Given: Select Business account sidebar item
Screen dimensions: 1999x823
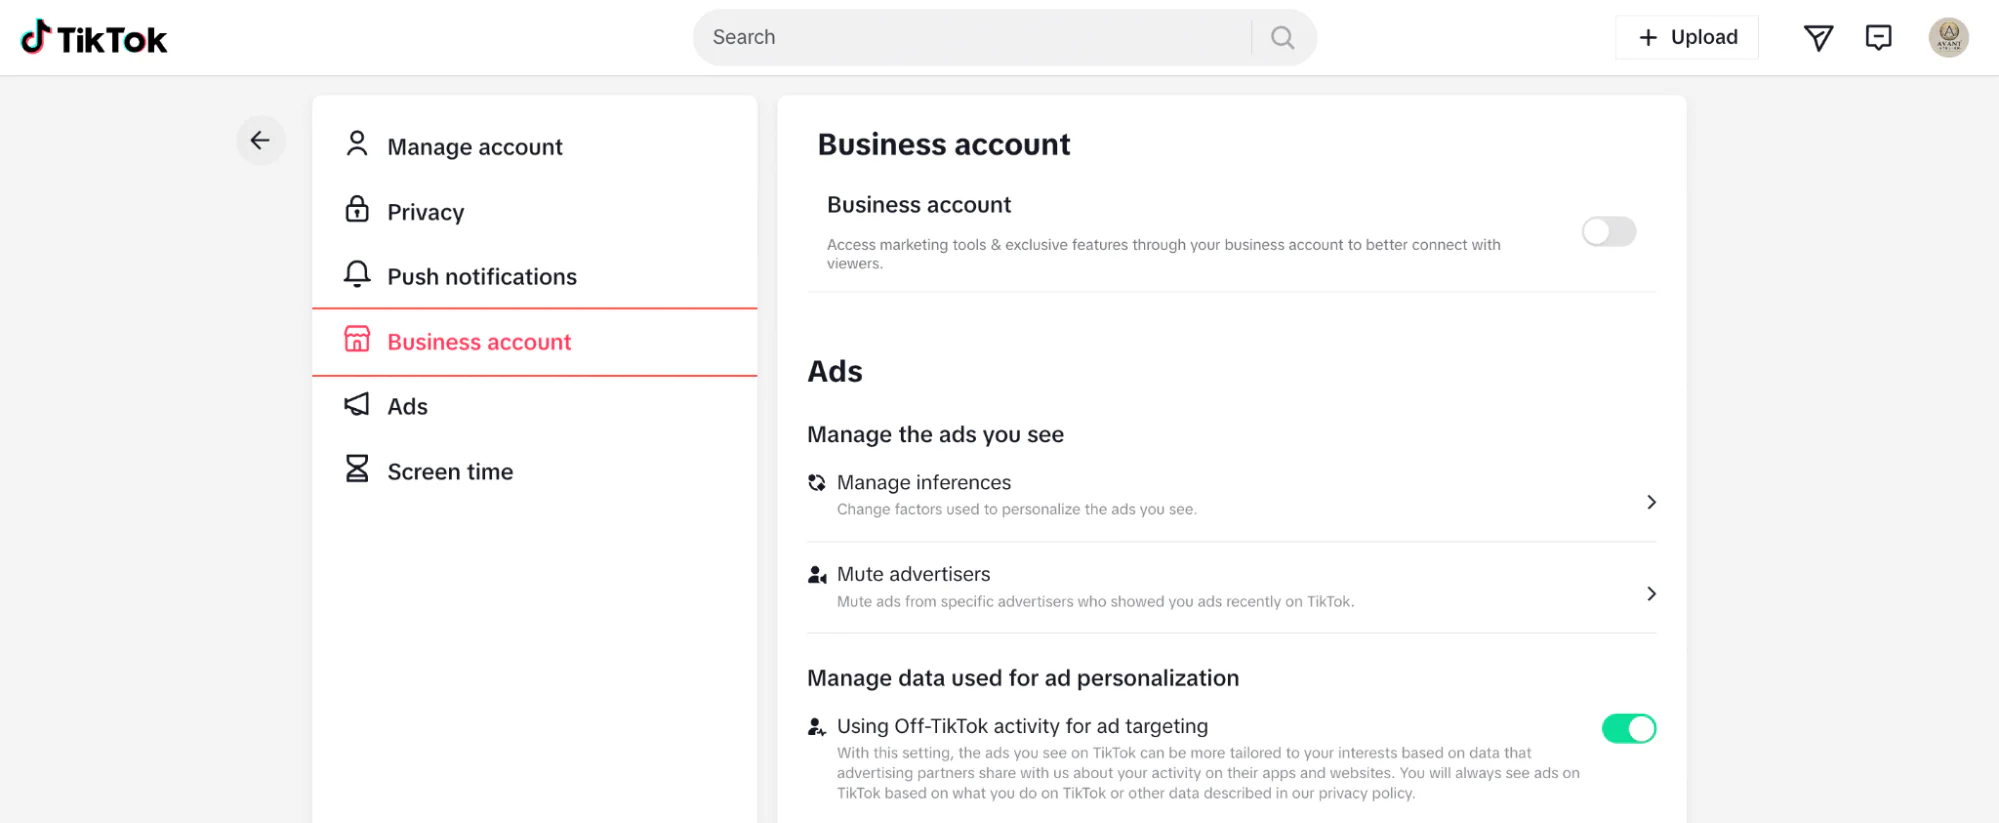Looking at the screenshot, I should point(479,342).
